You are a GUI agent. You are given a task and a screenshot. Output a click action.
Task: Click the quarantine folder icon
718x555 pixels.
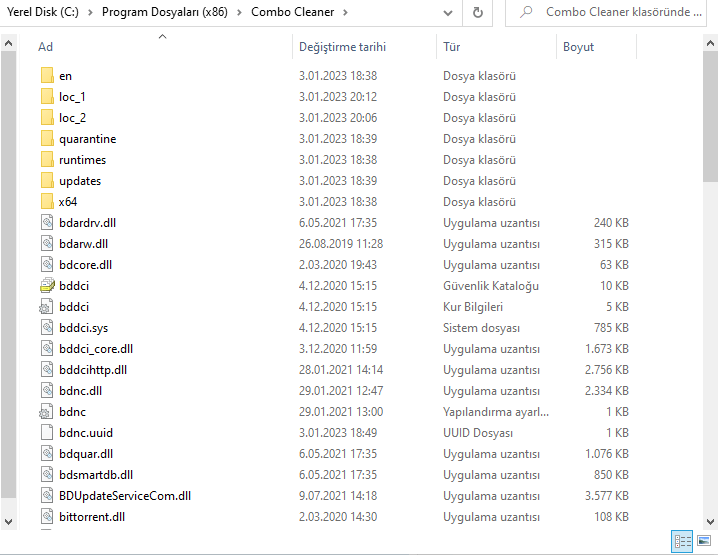pos(47,139)
